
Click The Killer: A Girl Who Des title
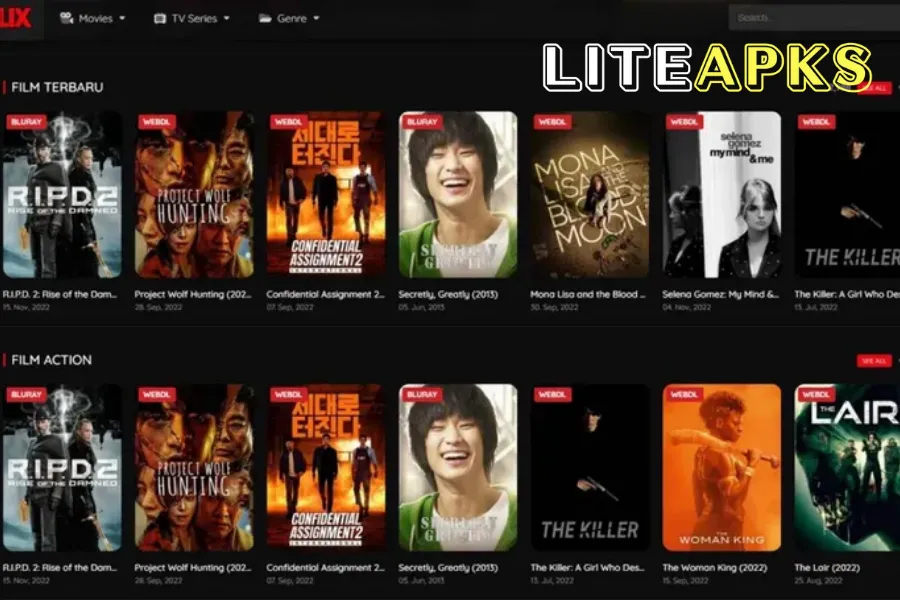point(588,568)
